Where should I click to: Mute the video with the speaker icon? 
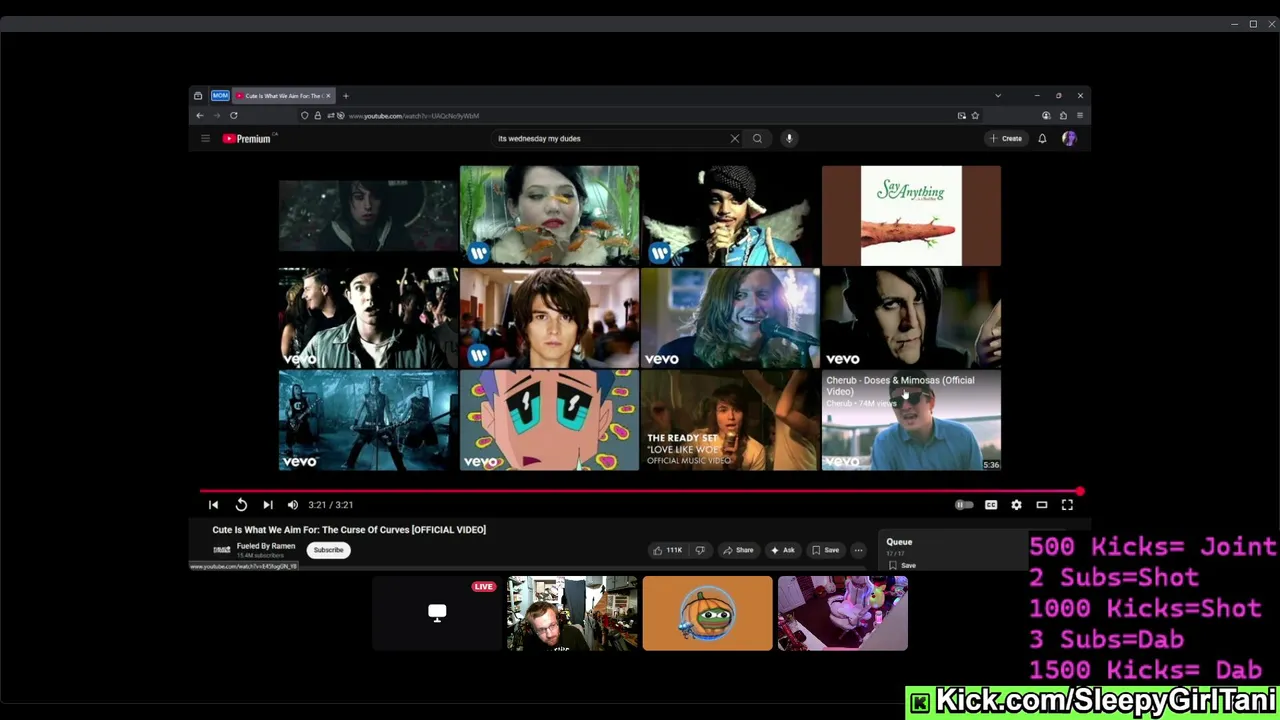point(293,505)
